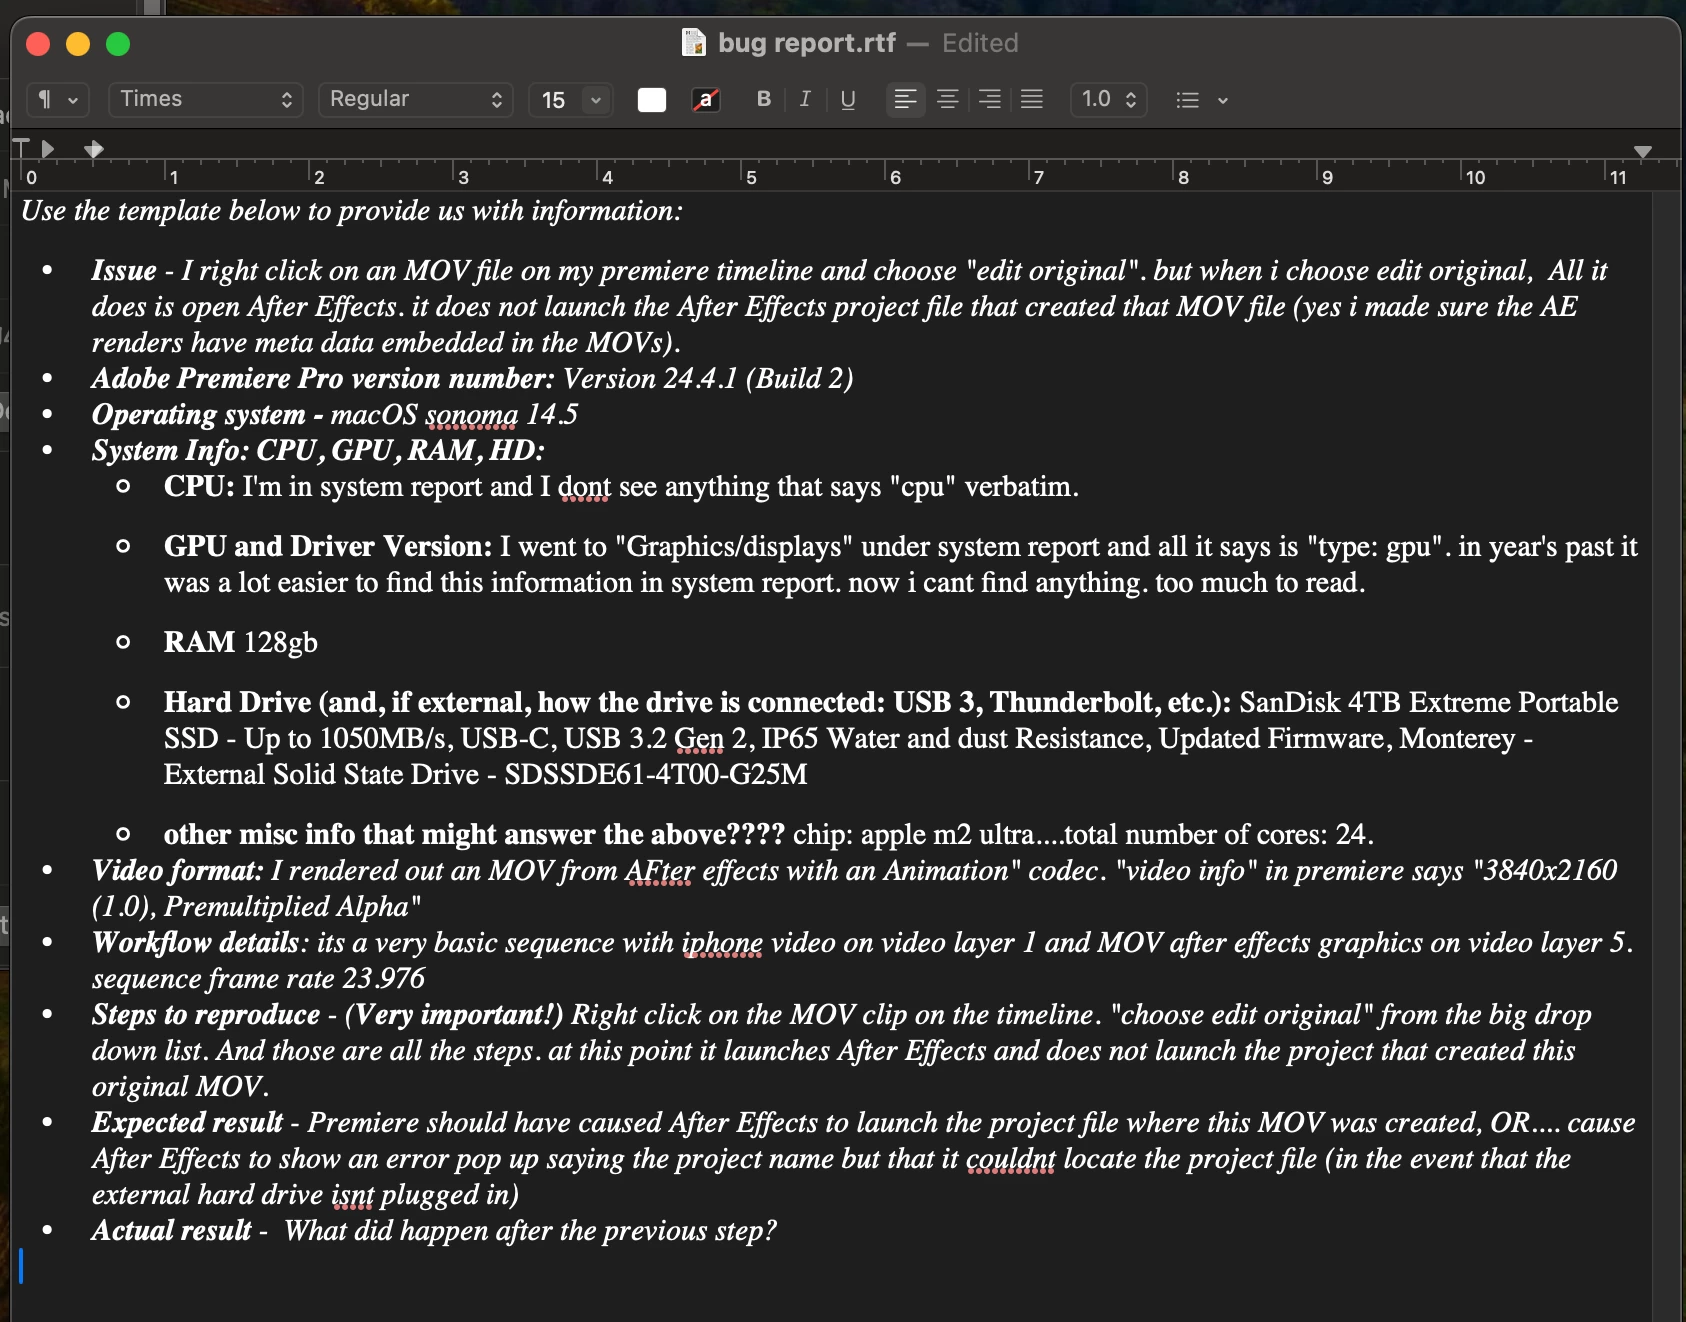
Task: Click the "Expected result" heading text
Action: click(x=187, y=1122)
